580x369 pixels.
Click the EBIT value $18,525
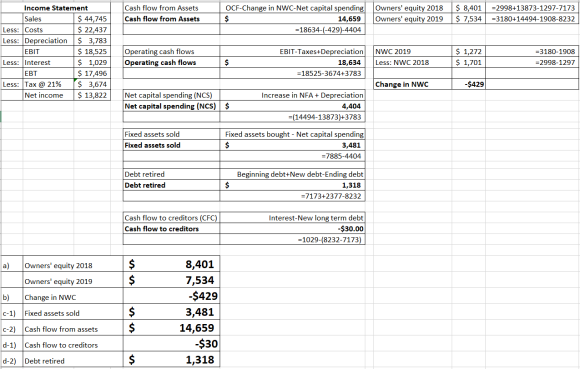coord(92,51)
